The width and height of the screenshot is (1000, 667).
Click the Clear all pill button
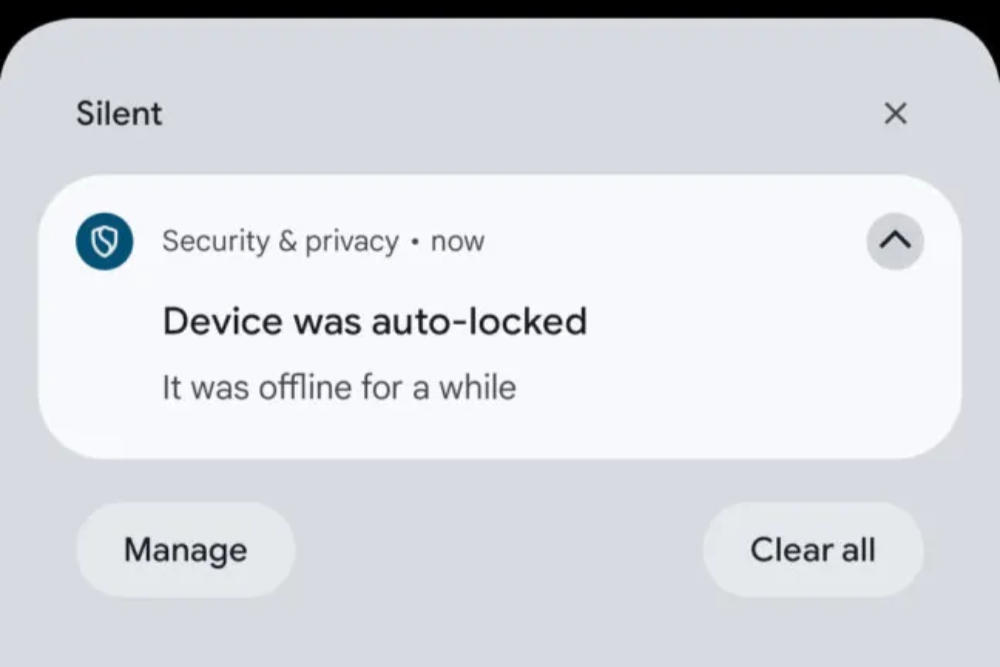[x=813, y=550]
